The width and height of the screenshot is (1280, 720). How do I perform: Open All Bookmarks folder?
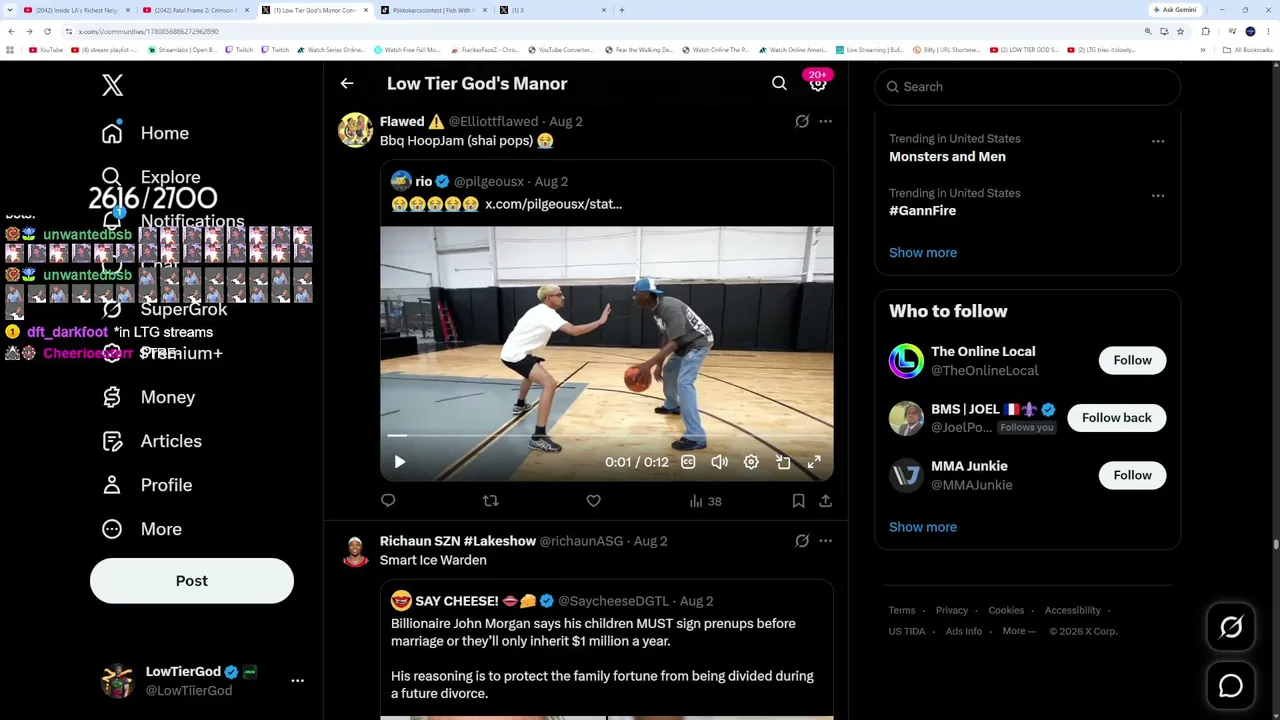click(x=1249, y=50)
